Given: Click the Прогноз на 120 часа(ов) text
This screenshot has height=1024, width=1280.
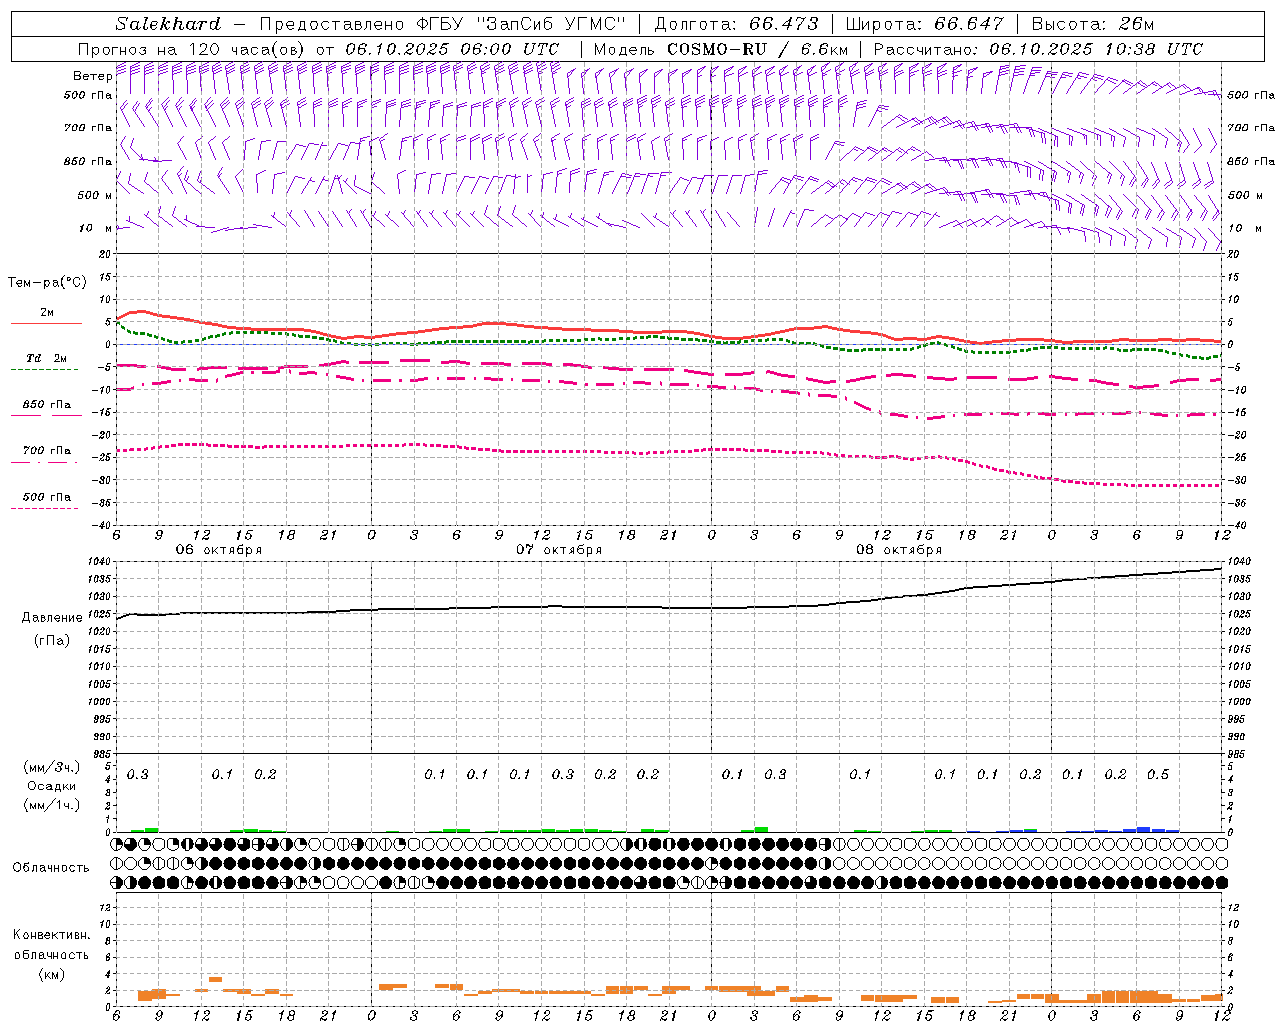Looking at the screenshot, I should (x=192, y=49).
